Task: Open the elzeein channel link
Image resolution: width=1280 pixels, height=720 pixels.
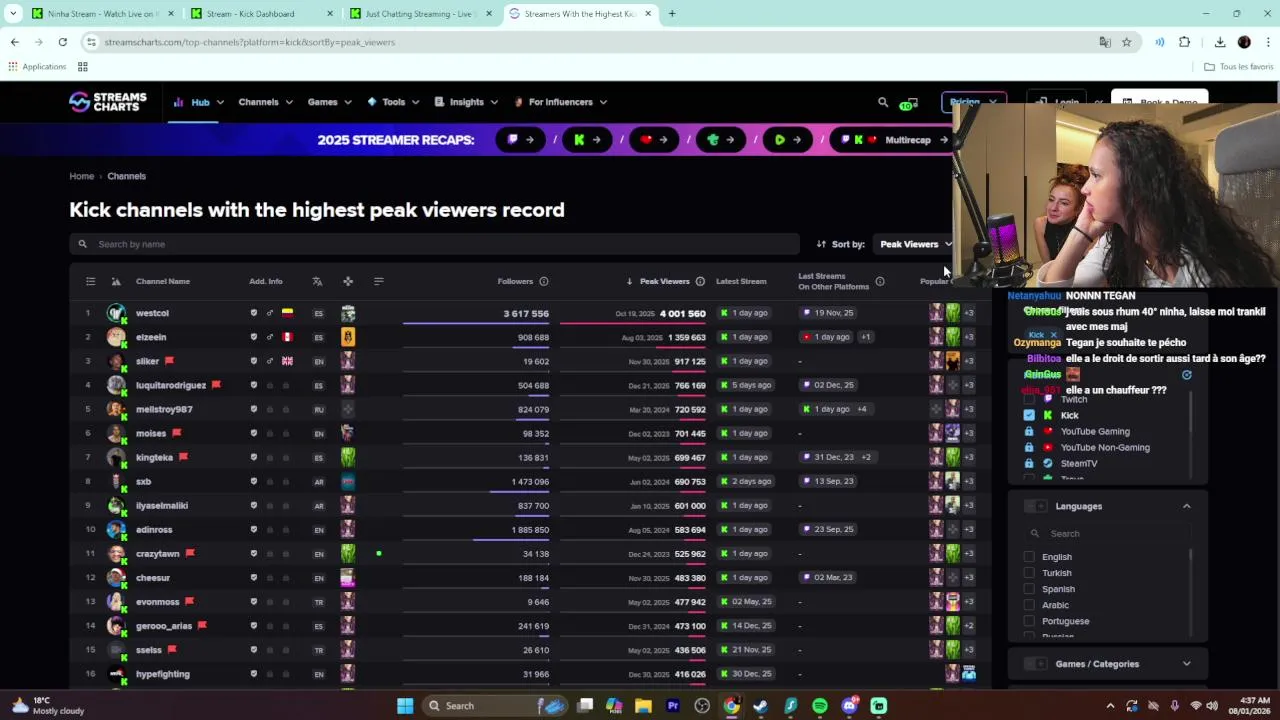Action: 151,337
